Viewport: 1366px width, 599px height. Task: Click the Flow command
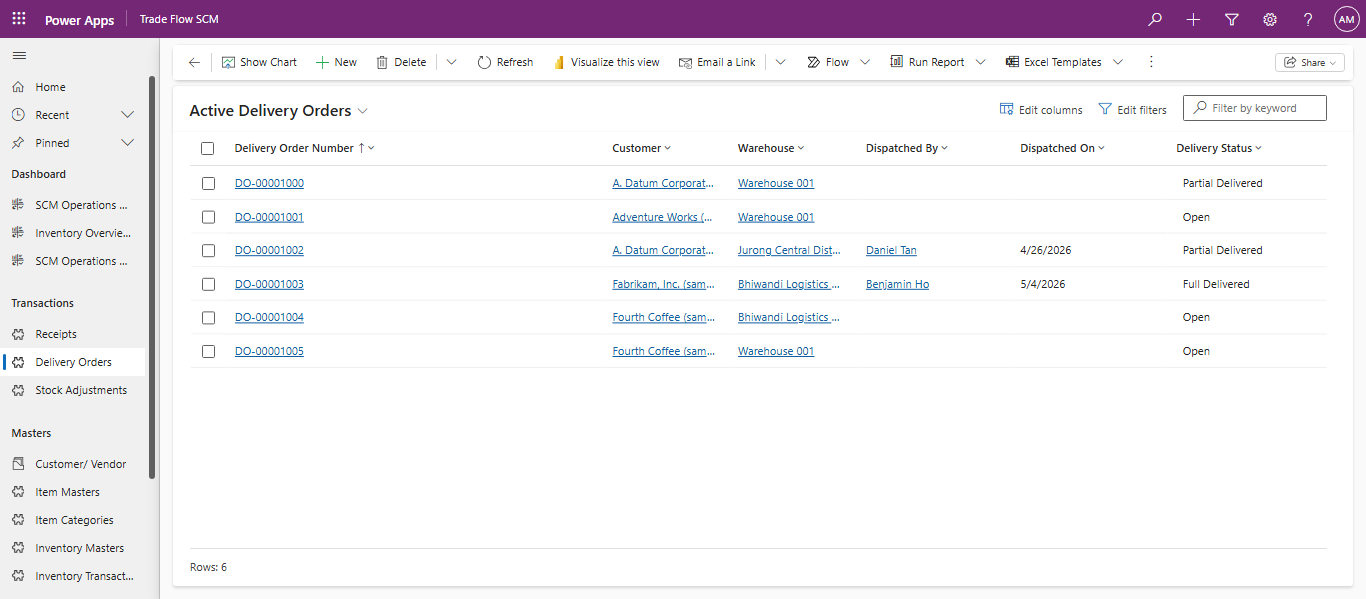tap(828, 62)
